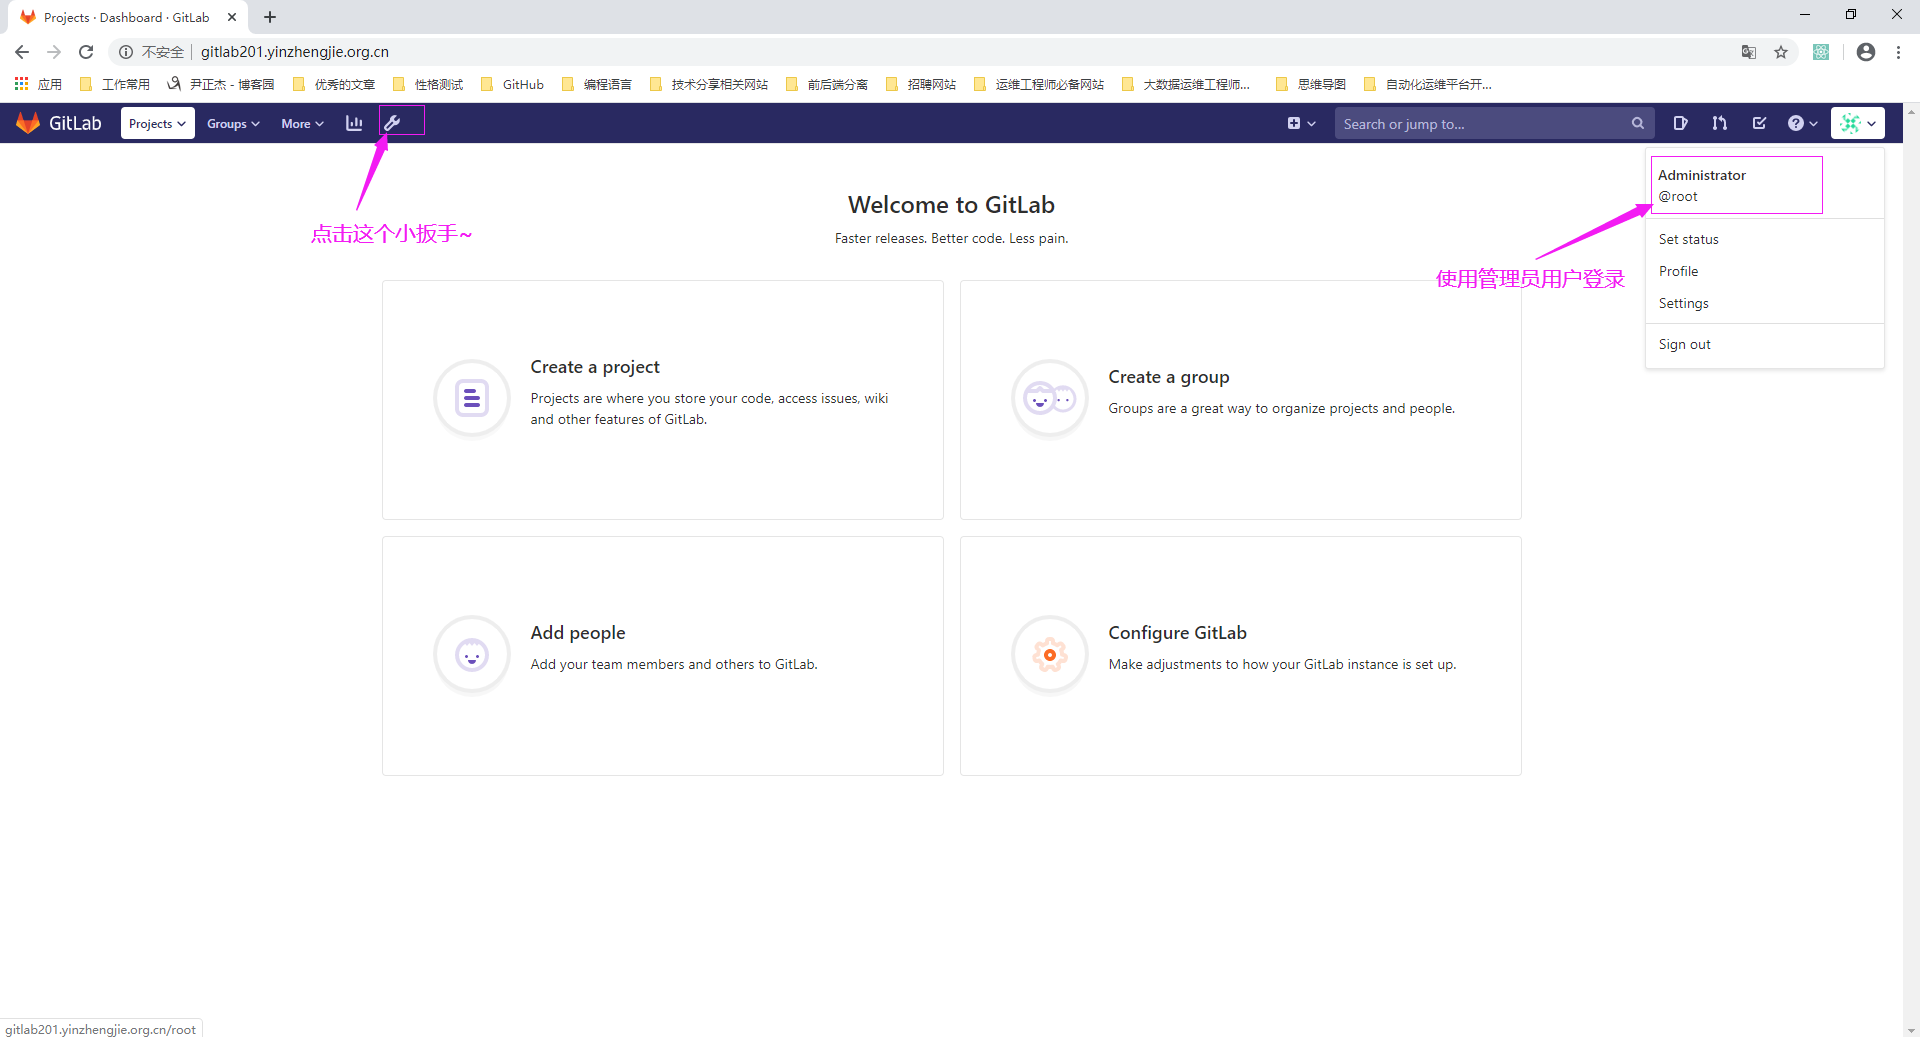Close the Projects Dashboard GitLab tab
Screen dimensions: 1920x1037
[232, 17]
